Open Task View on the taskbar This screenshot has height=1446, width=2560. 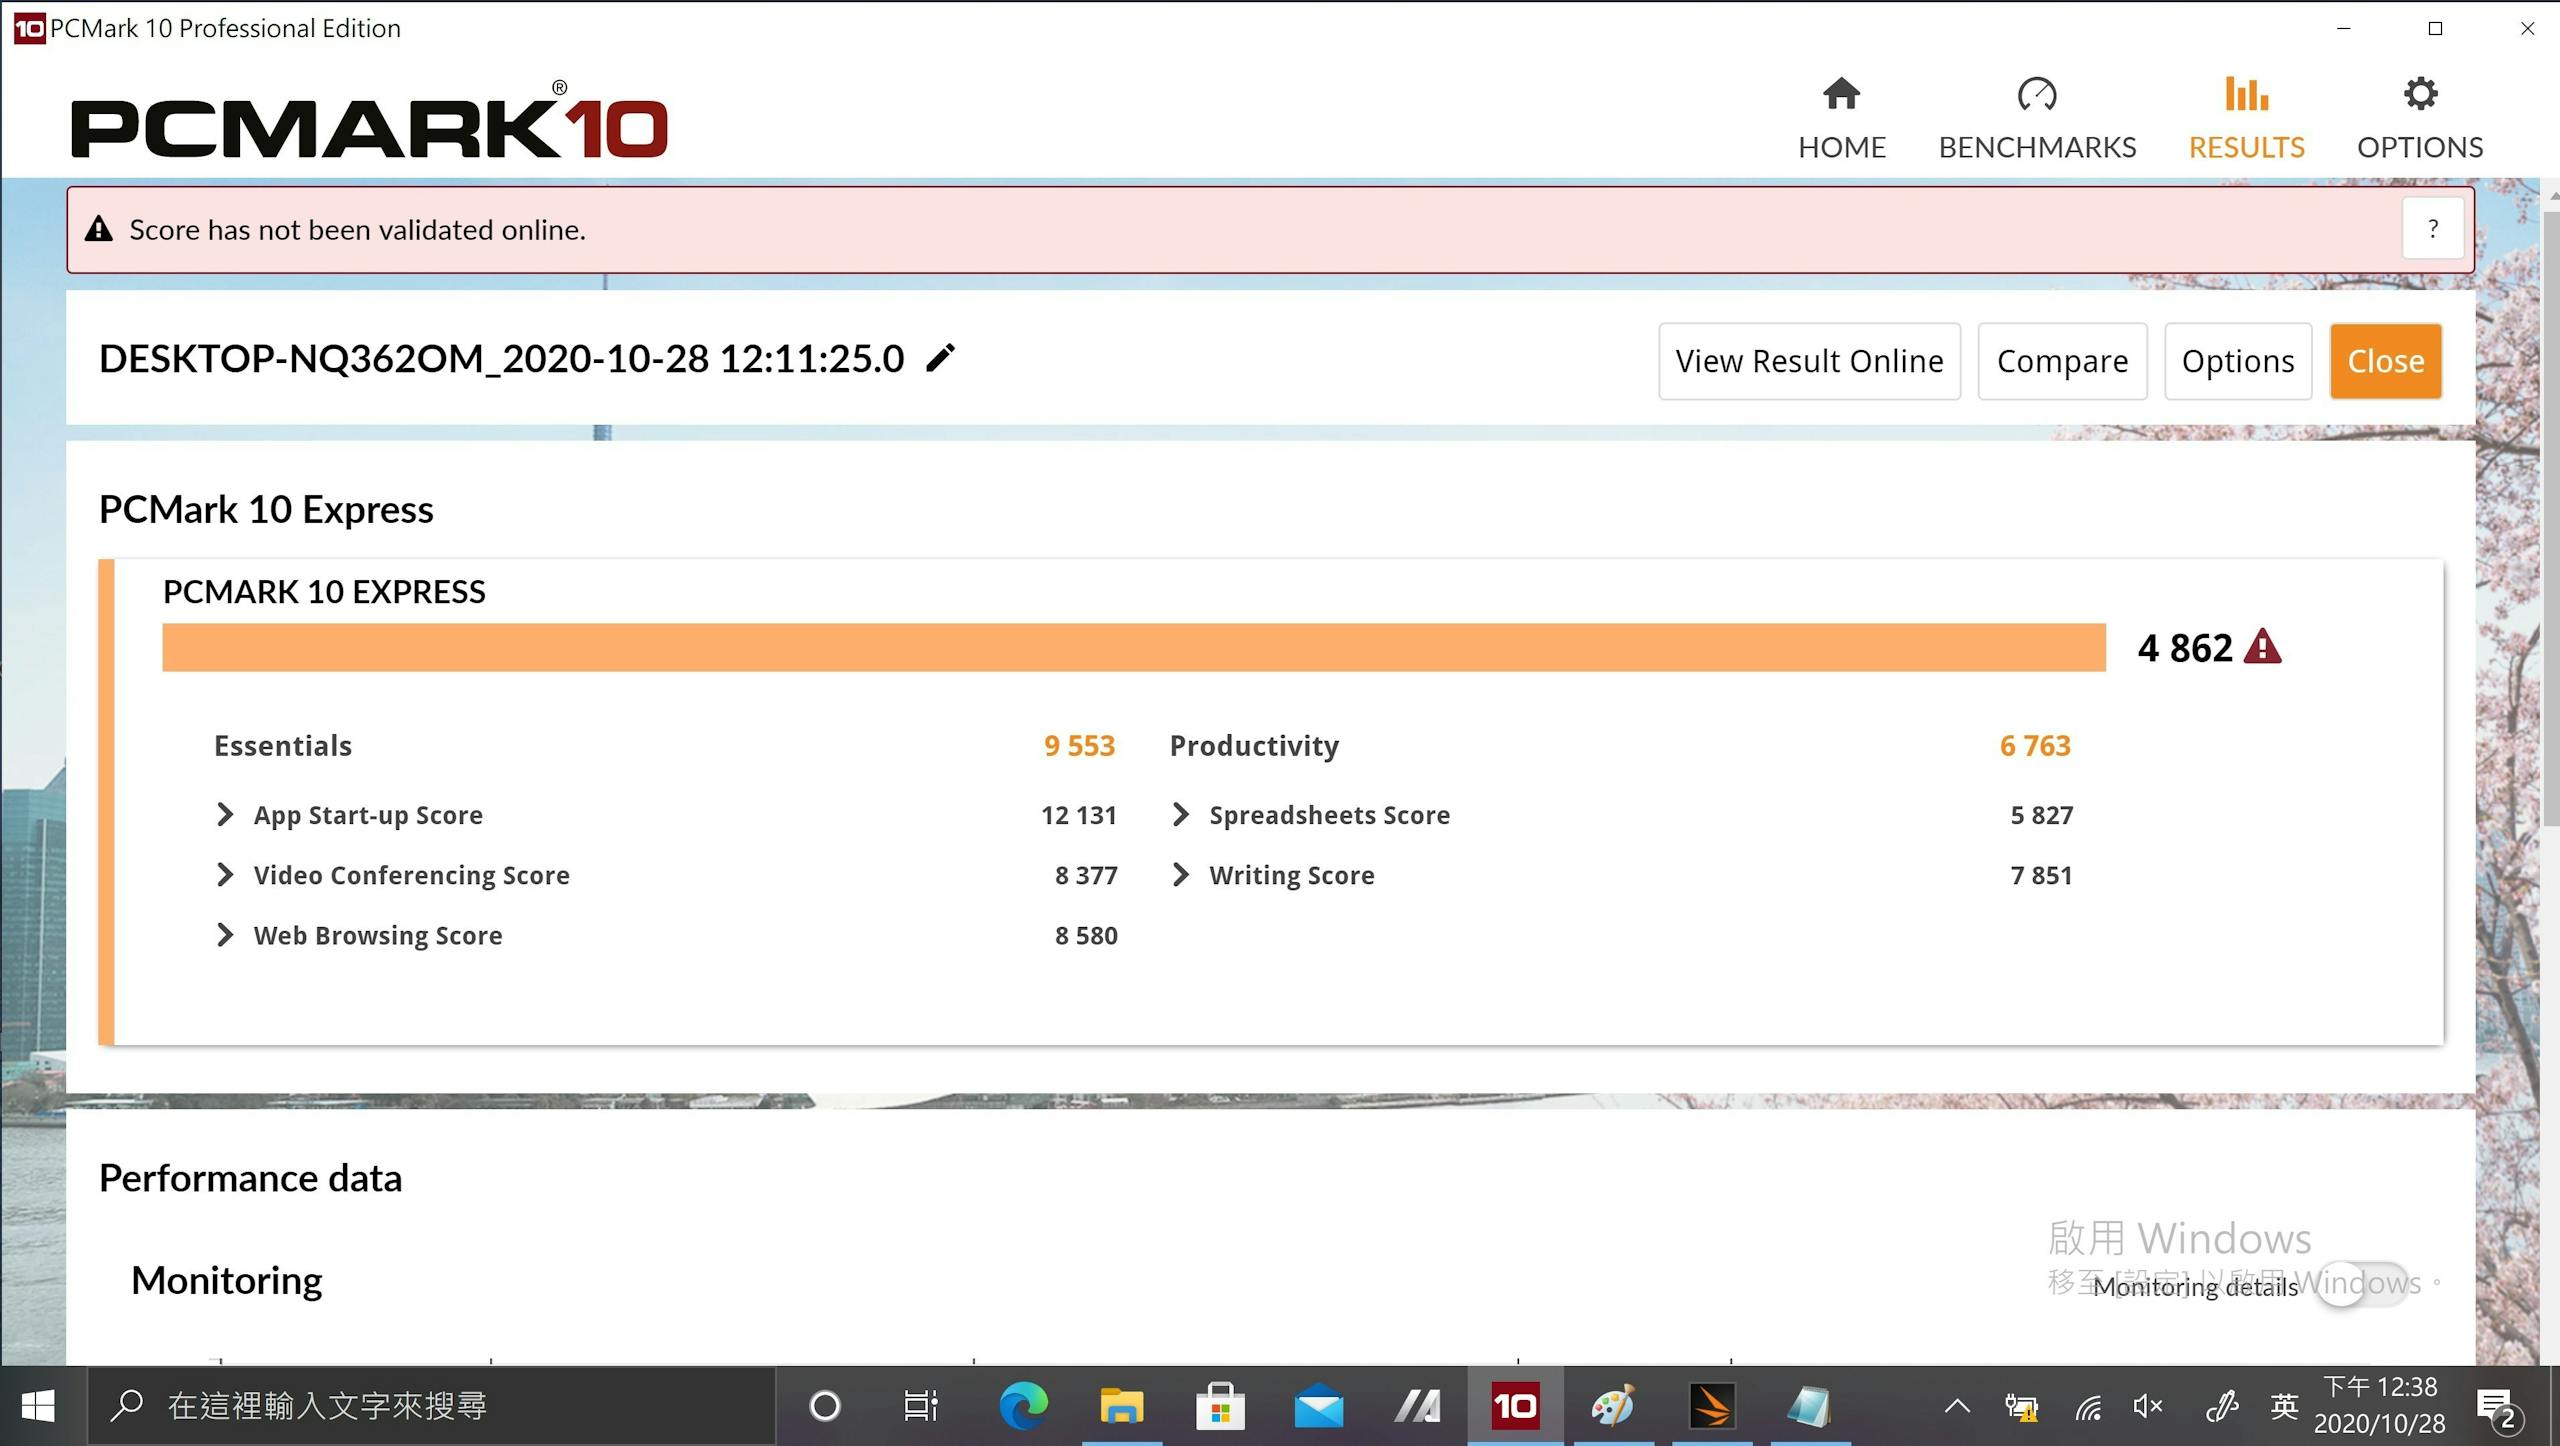point(921,1406)
